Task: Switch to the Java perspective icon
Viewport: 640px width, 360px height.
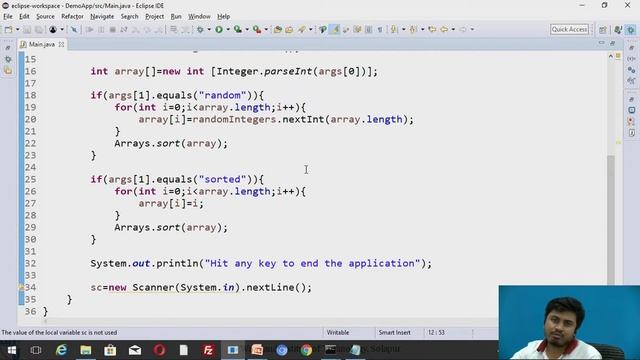Action: point(618,29)
